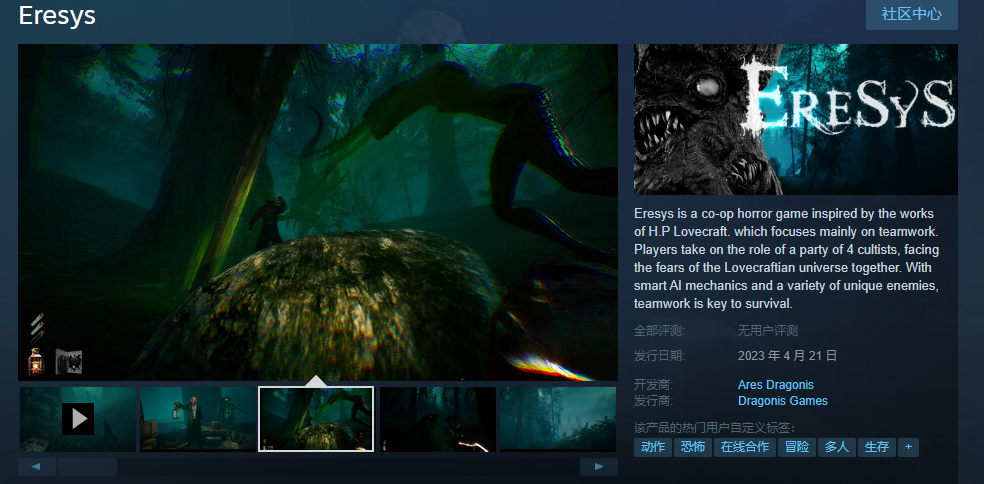The width and height of the screenshot is (984, 484).
Task: Open the 社区中心 community hub
Action: [911, 14]
